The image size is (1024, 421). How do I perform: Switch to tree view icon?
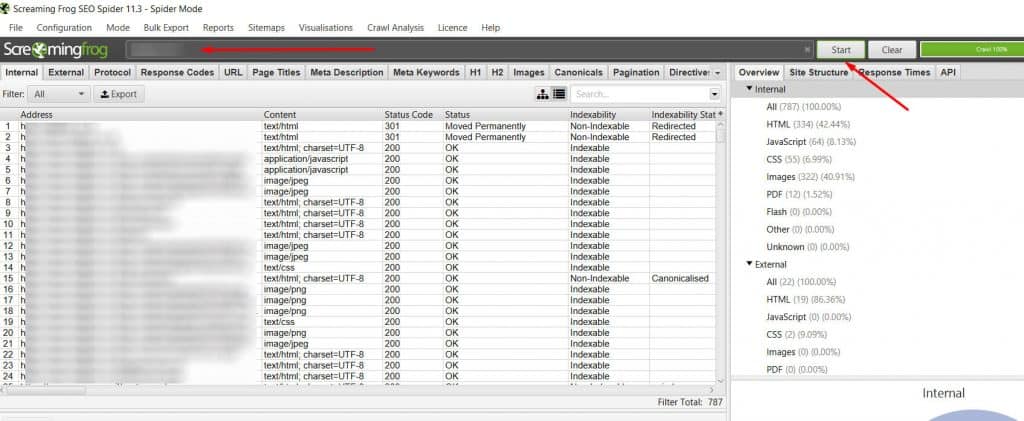click(x=542, y=94)
